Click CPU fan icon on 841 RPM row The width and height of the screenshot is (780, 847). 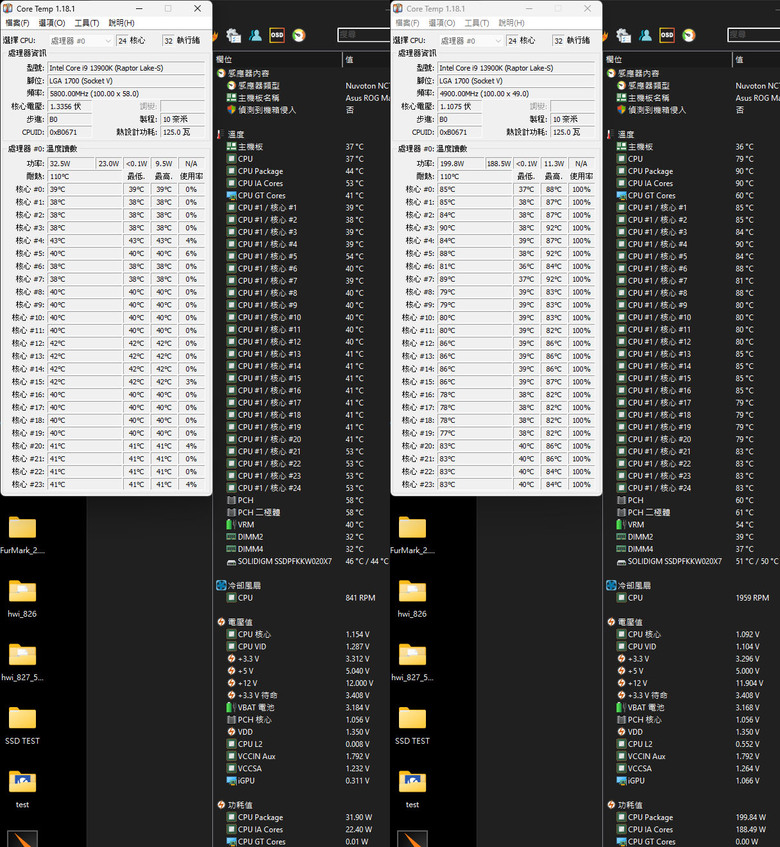coord(231,597)
